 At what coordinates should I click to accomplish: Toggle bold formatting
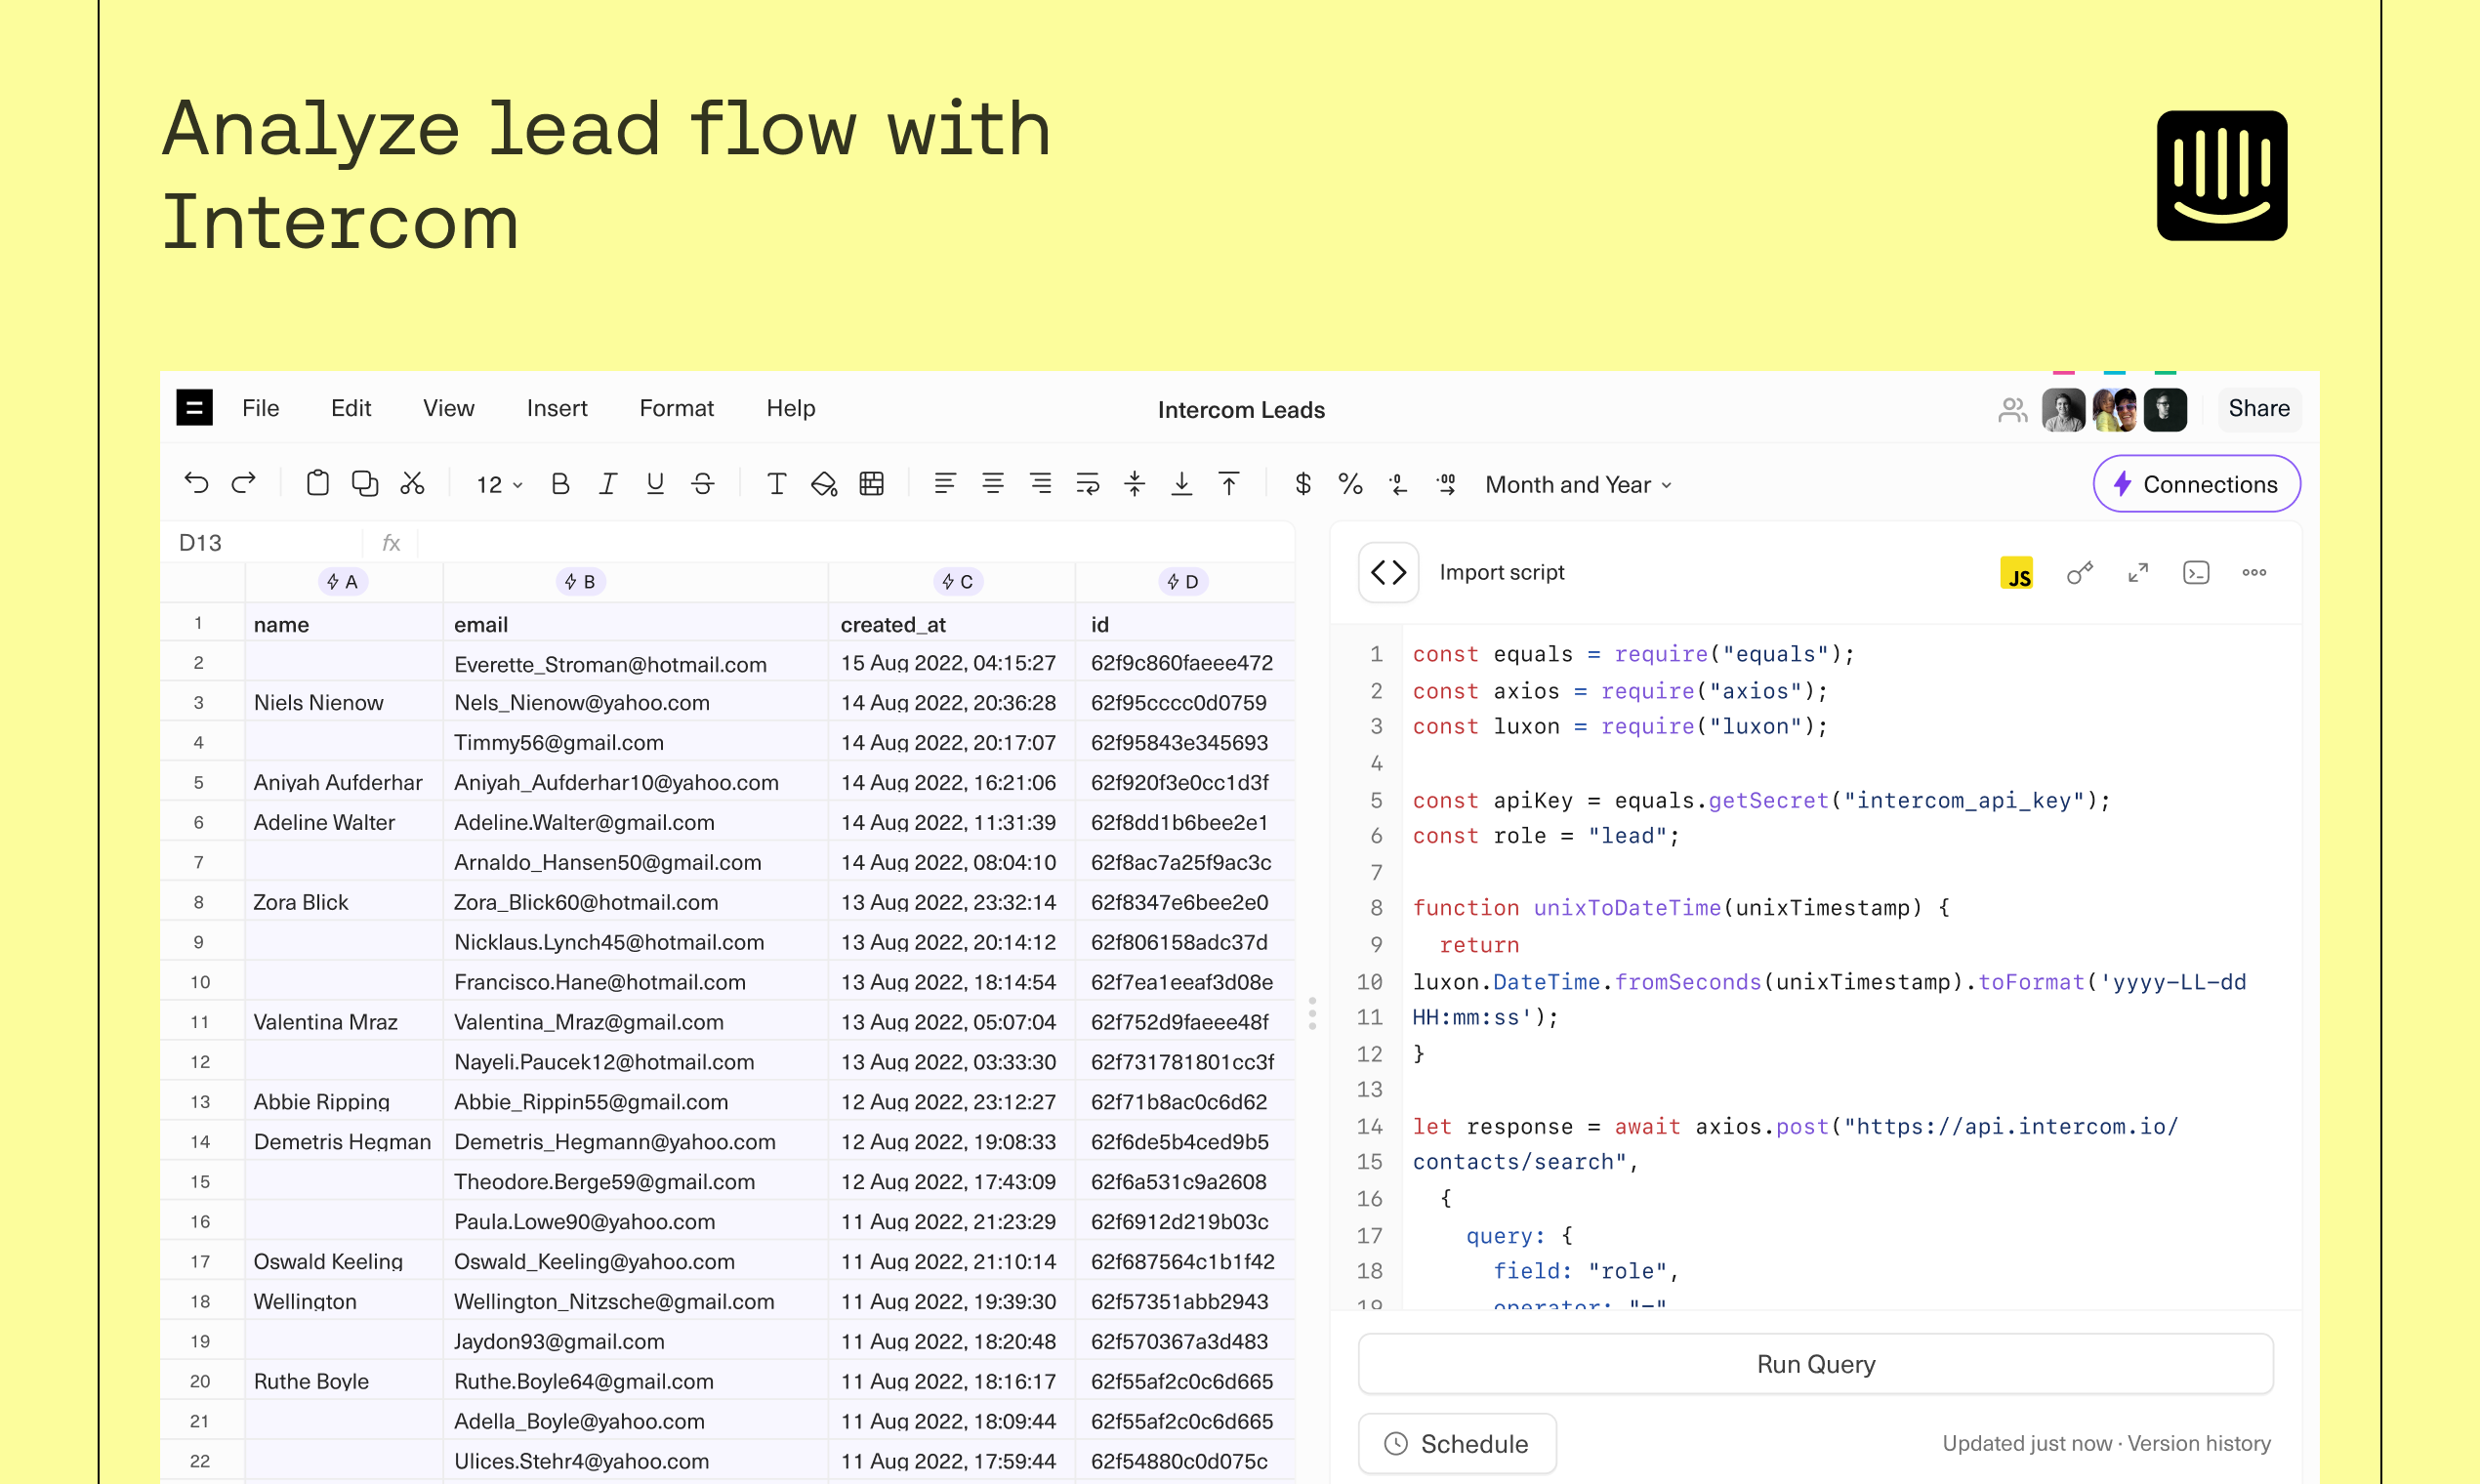tap(560, 484)
